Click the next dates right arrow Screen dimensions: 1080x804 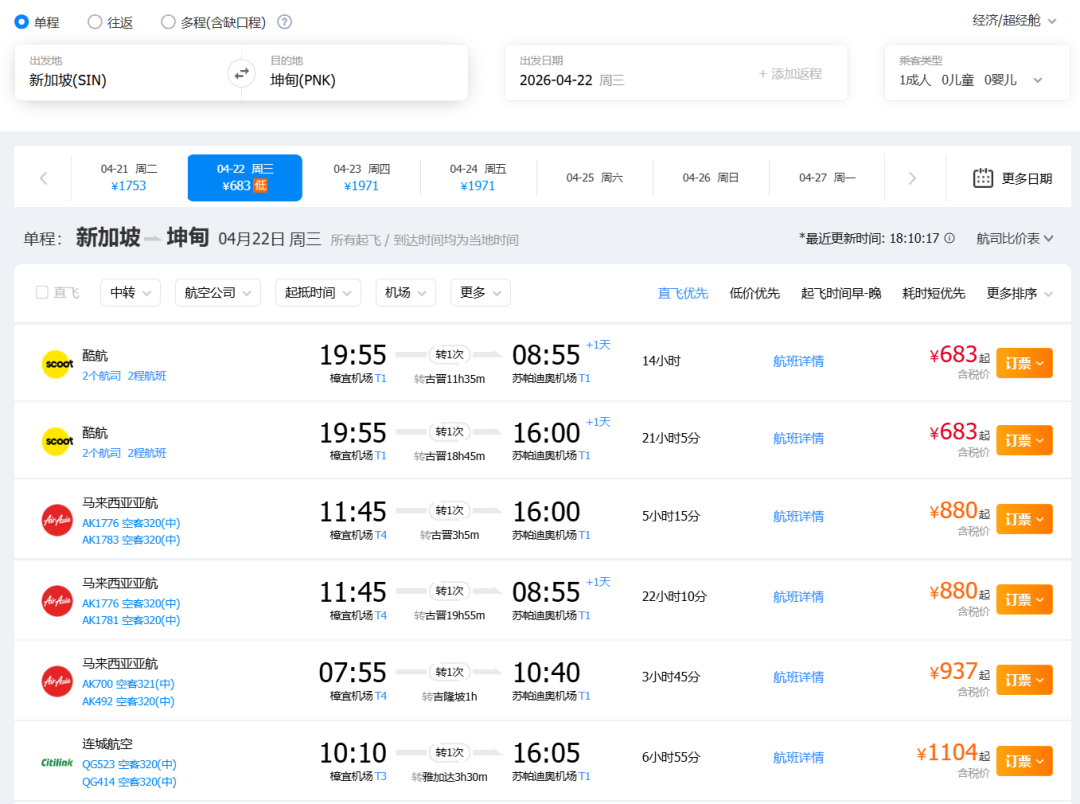(x=911, y=178)
